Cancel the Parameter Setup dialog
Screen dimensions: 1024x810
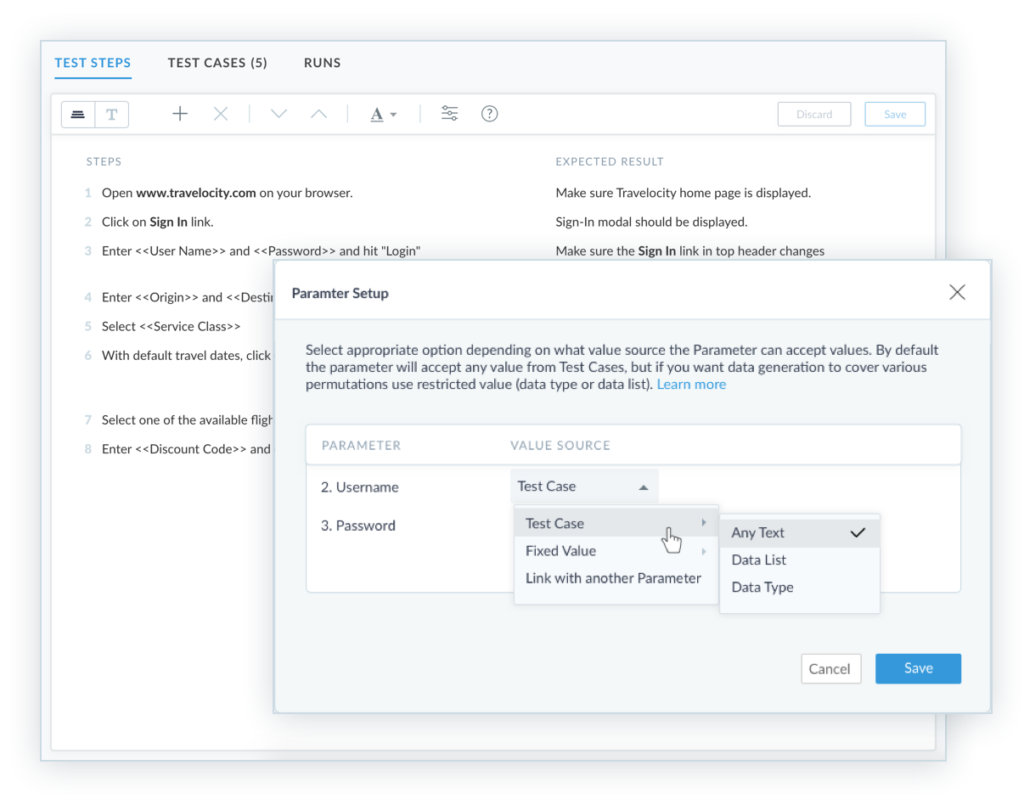pos(830,668)
